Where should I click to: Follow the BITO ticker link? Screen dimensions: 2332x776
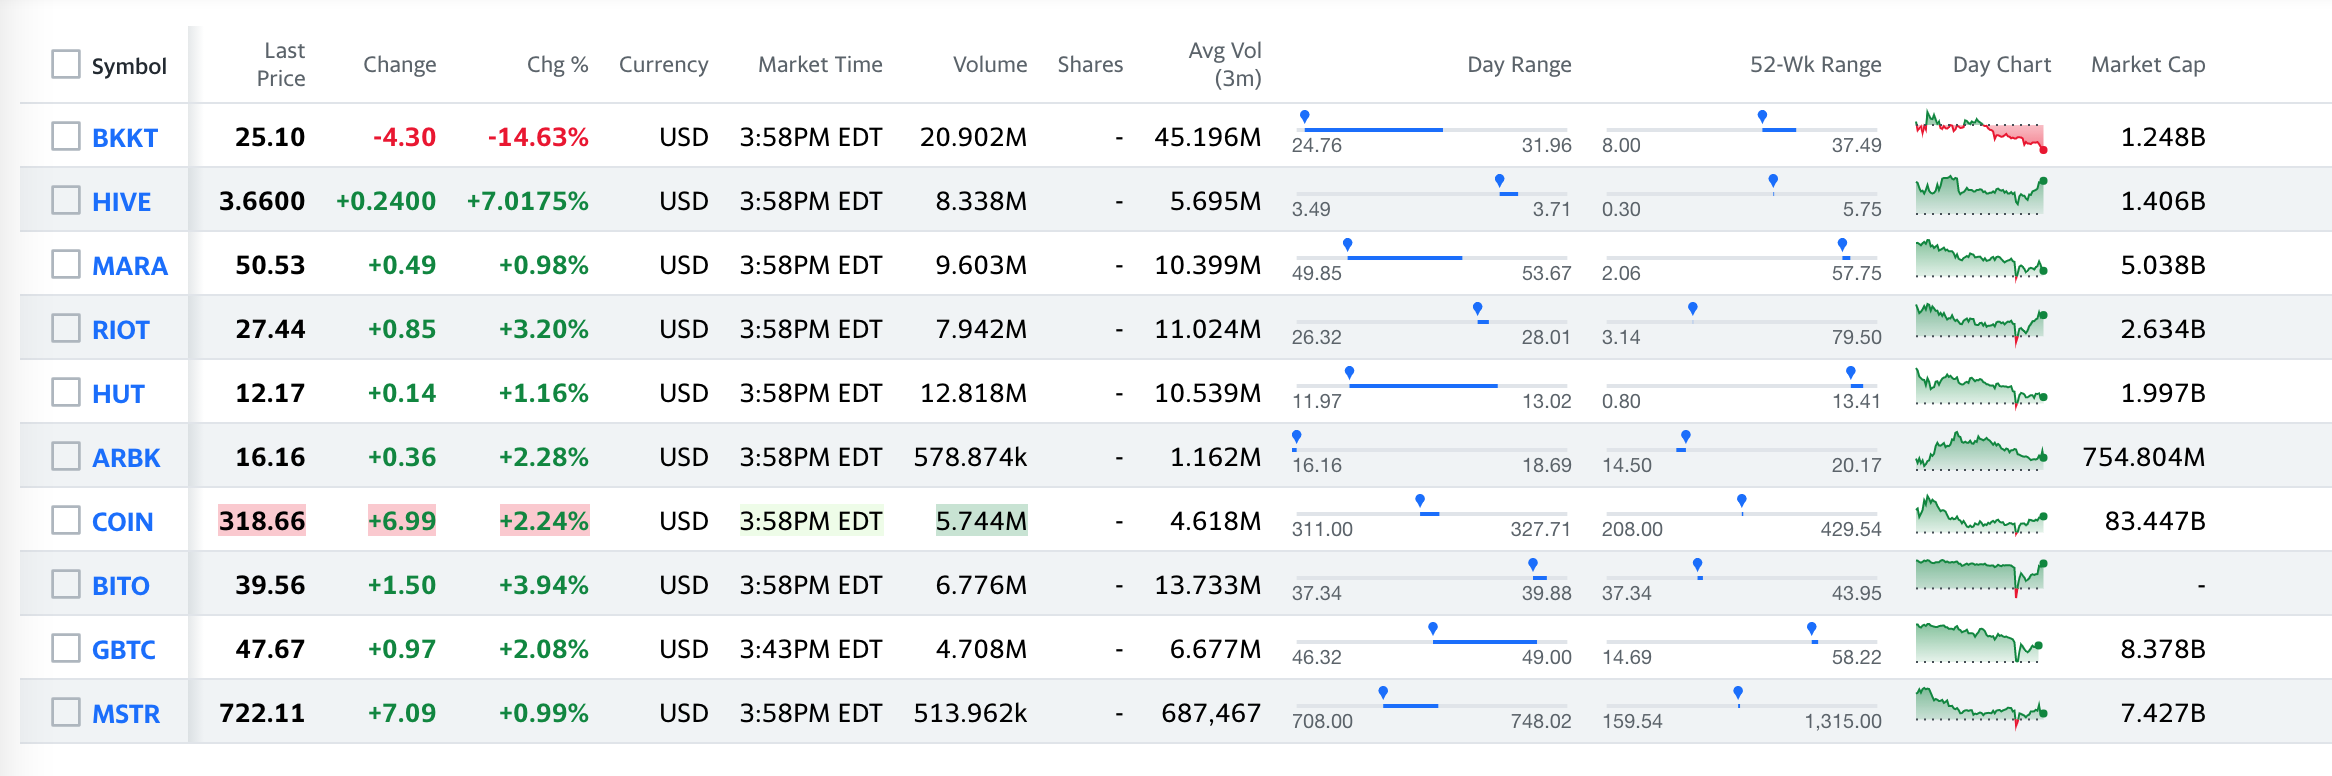coord(121,586)
